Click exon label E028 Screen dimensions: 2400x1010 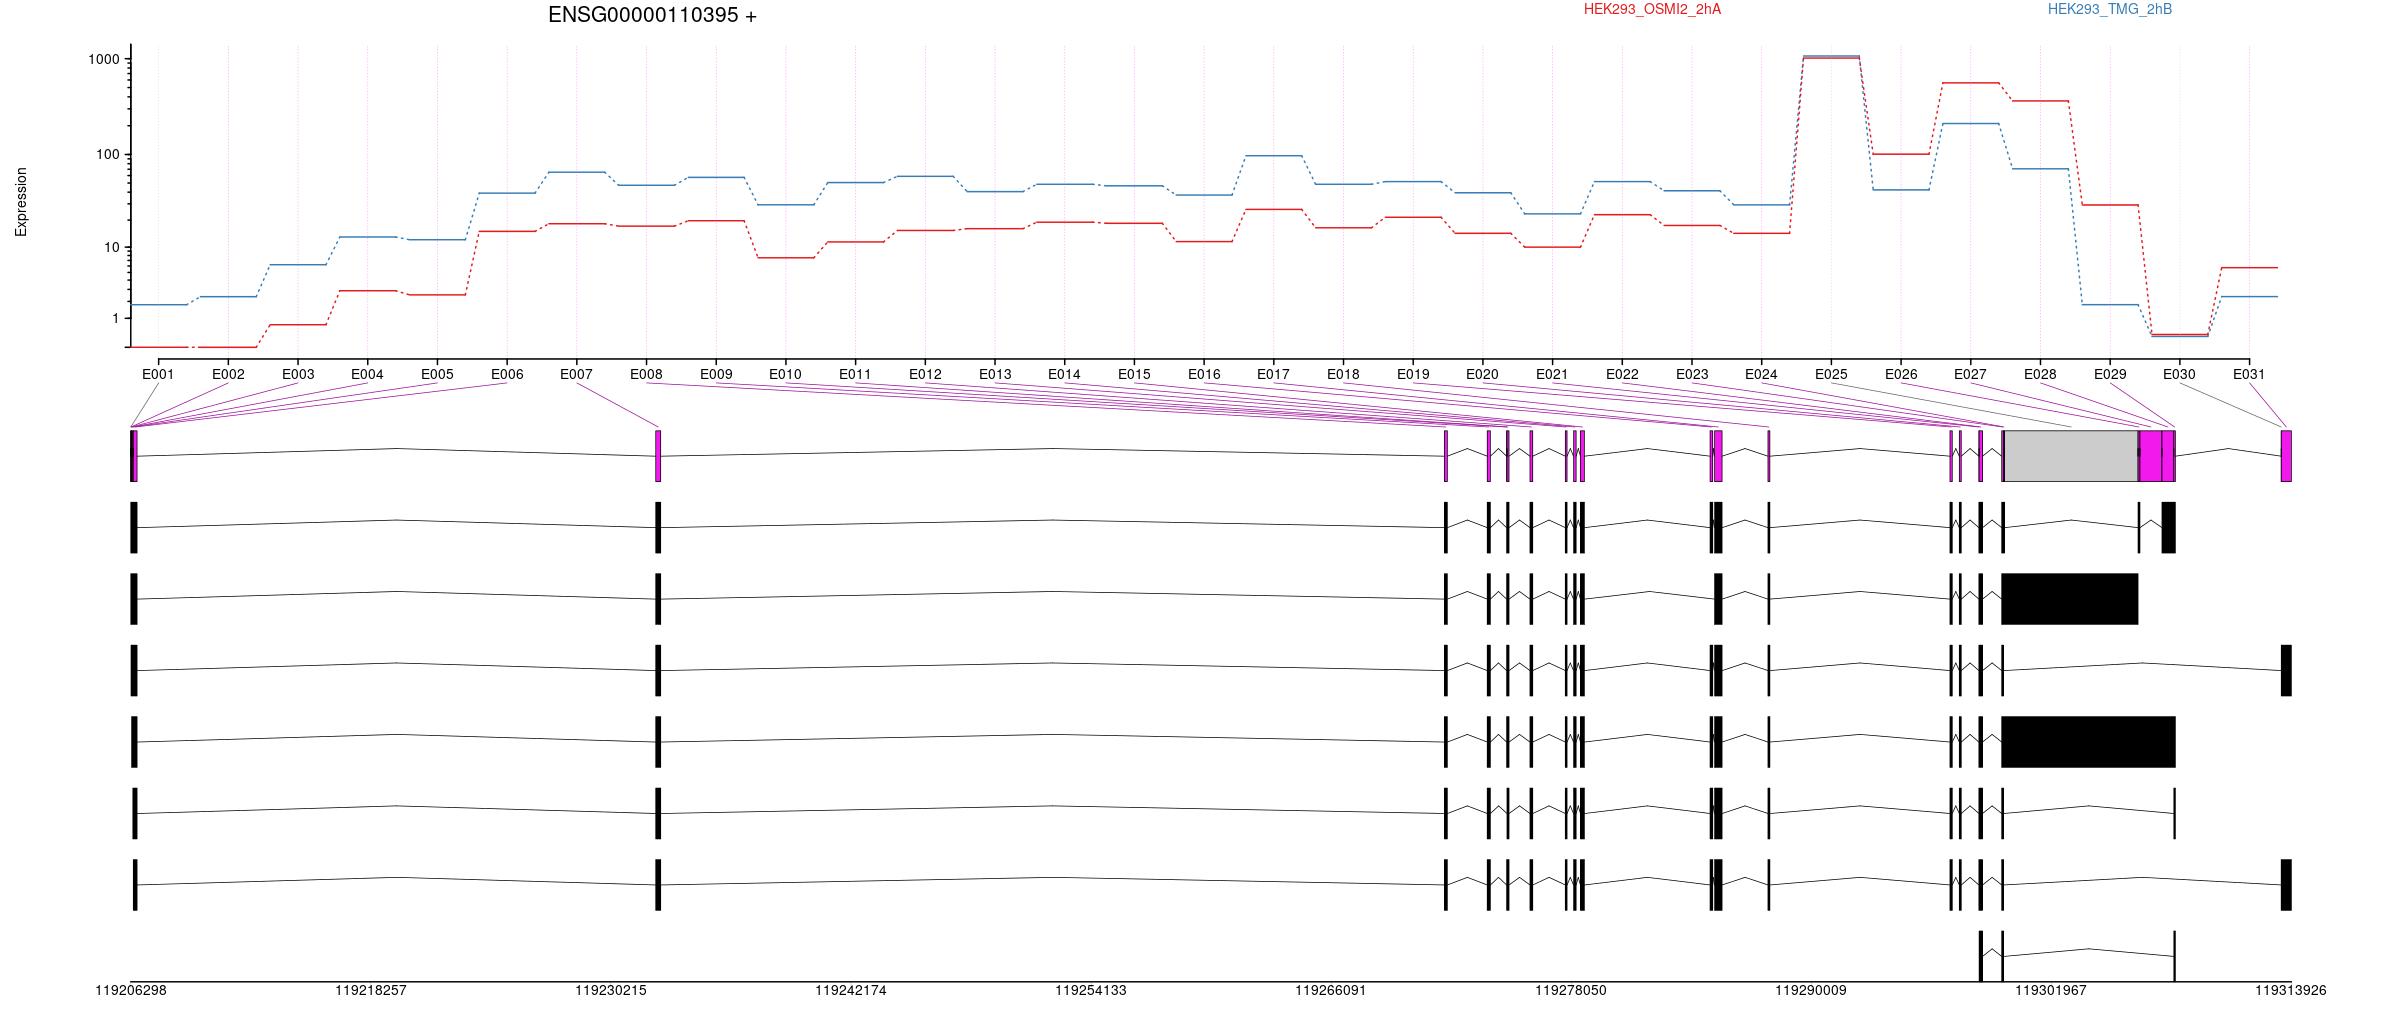(x=2040, y=375)
